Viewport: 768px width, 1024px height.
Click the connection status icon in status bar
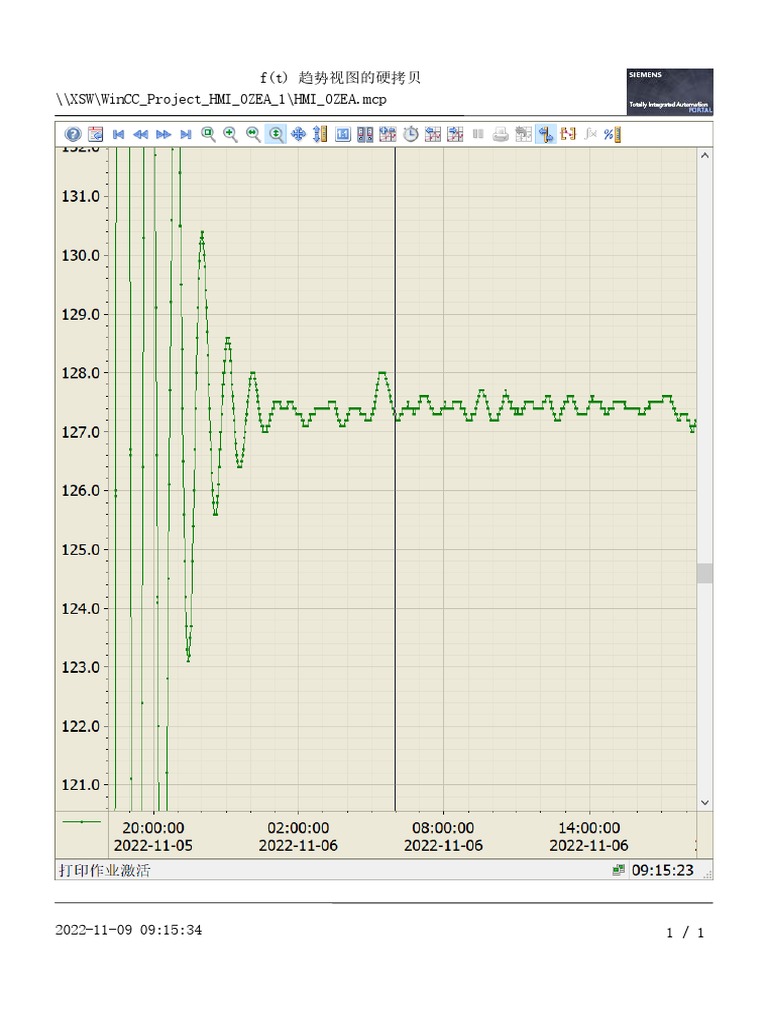[x=618, y=870]
